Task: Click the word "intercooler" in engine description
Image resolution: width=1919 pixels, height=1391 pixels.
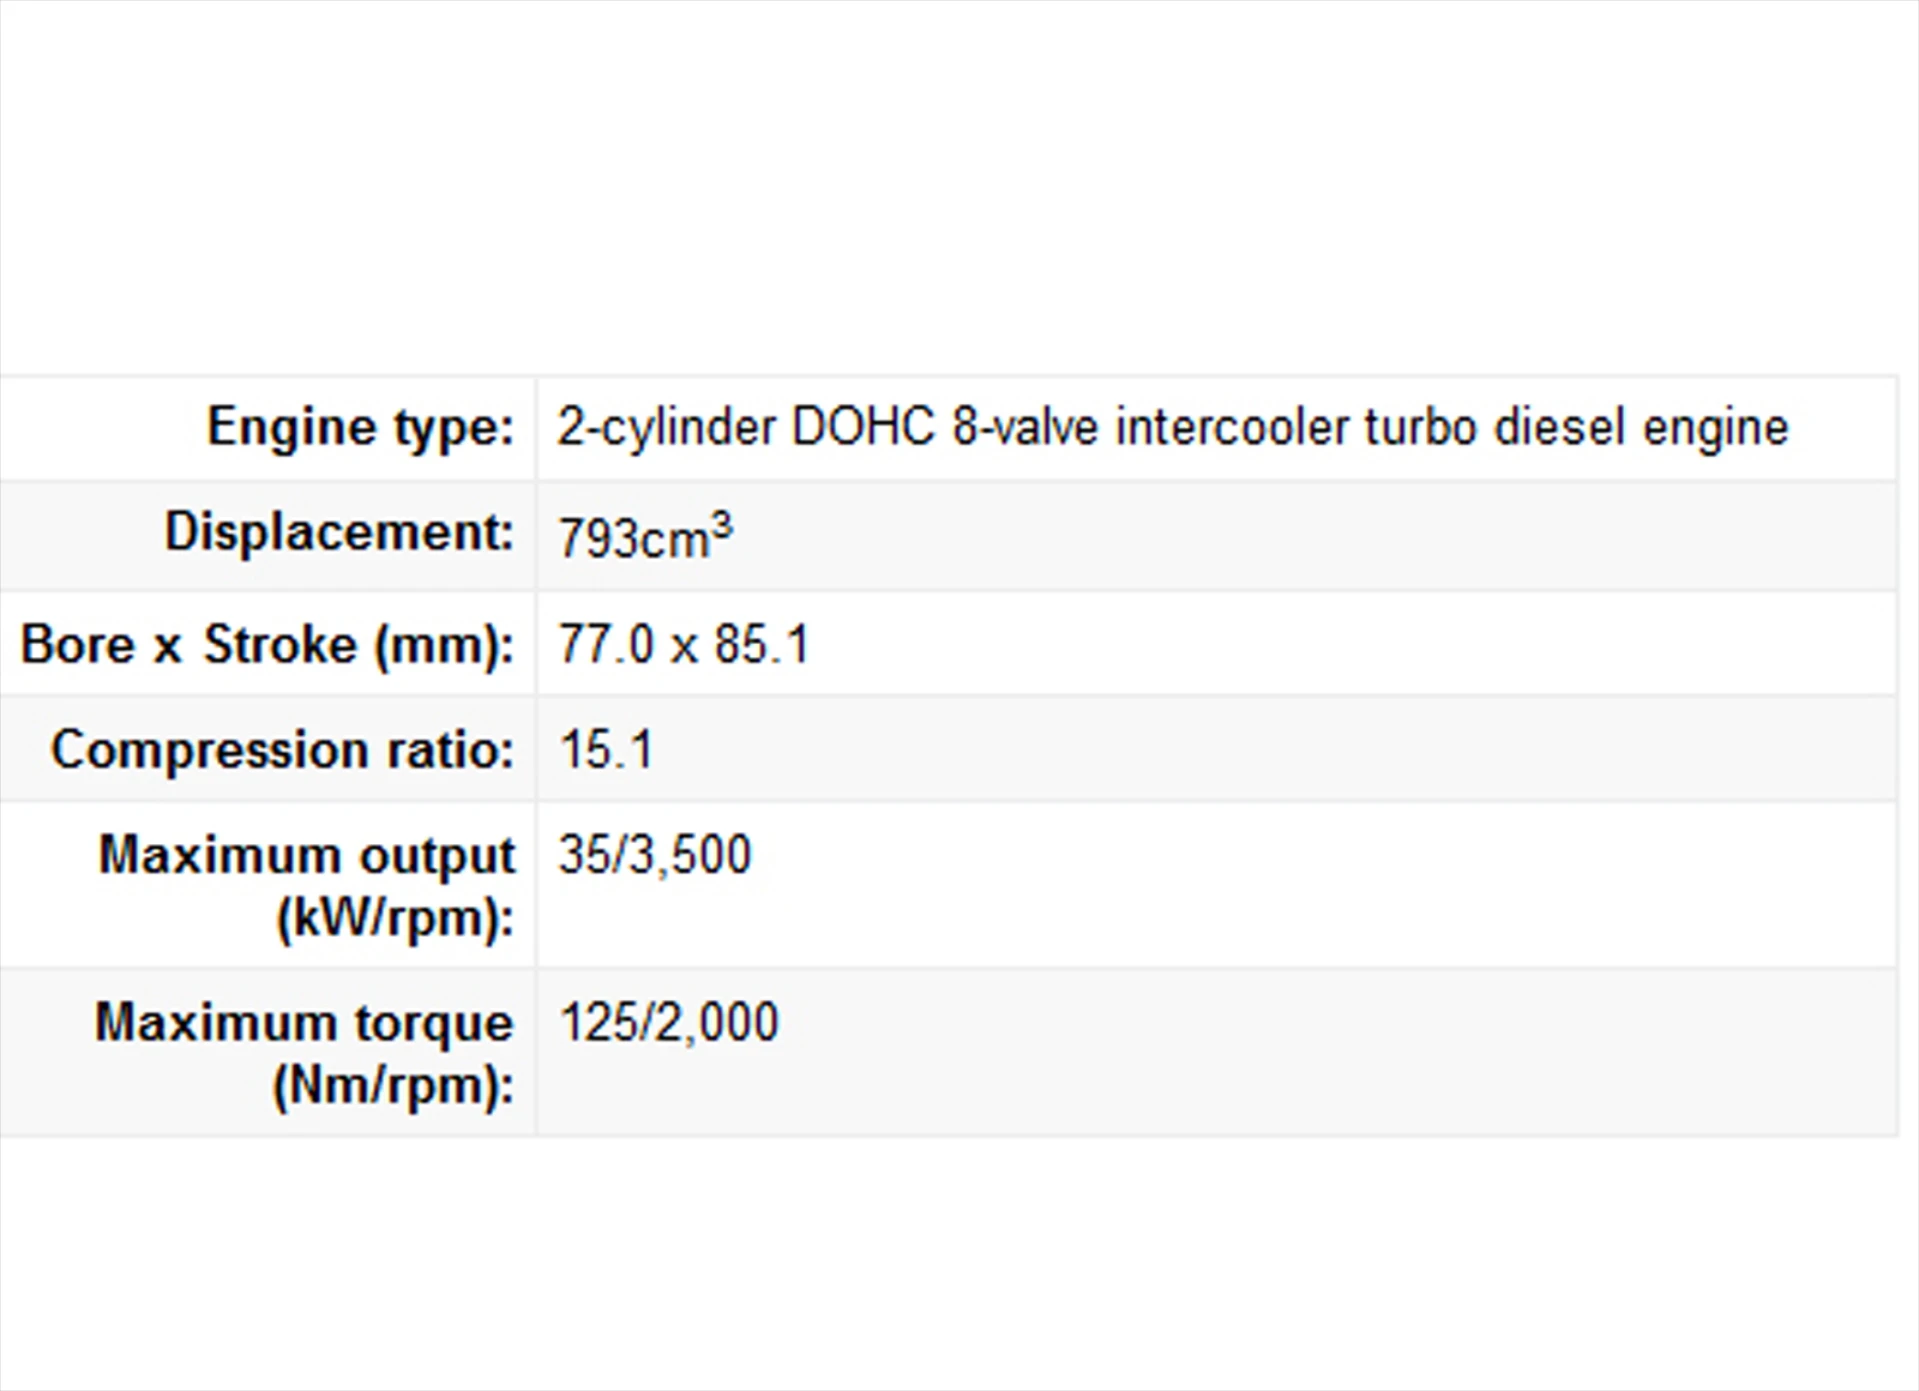Action: (1232, 428)
